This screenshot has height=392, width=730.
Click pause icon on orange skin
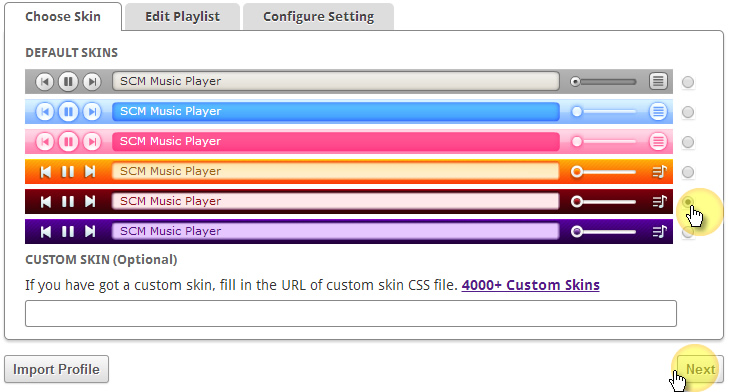(x=68, y=172)
